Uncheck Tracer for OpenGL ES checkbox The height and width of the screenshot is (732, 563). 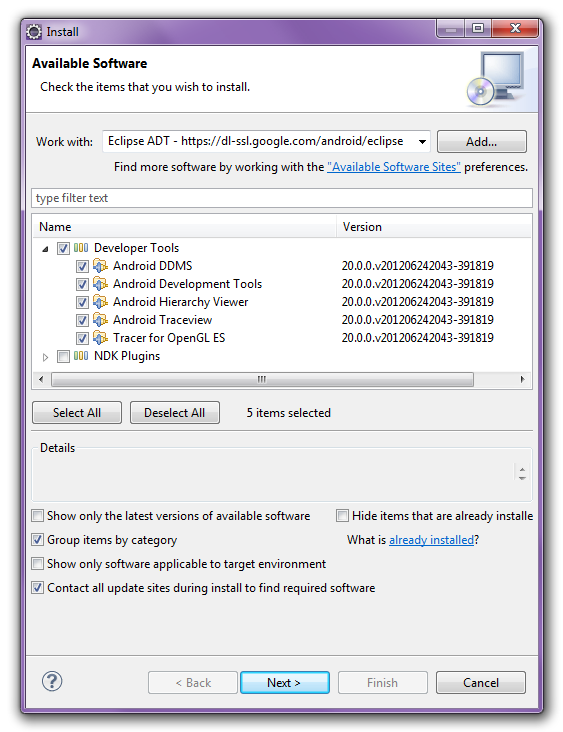point(82,338)
